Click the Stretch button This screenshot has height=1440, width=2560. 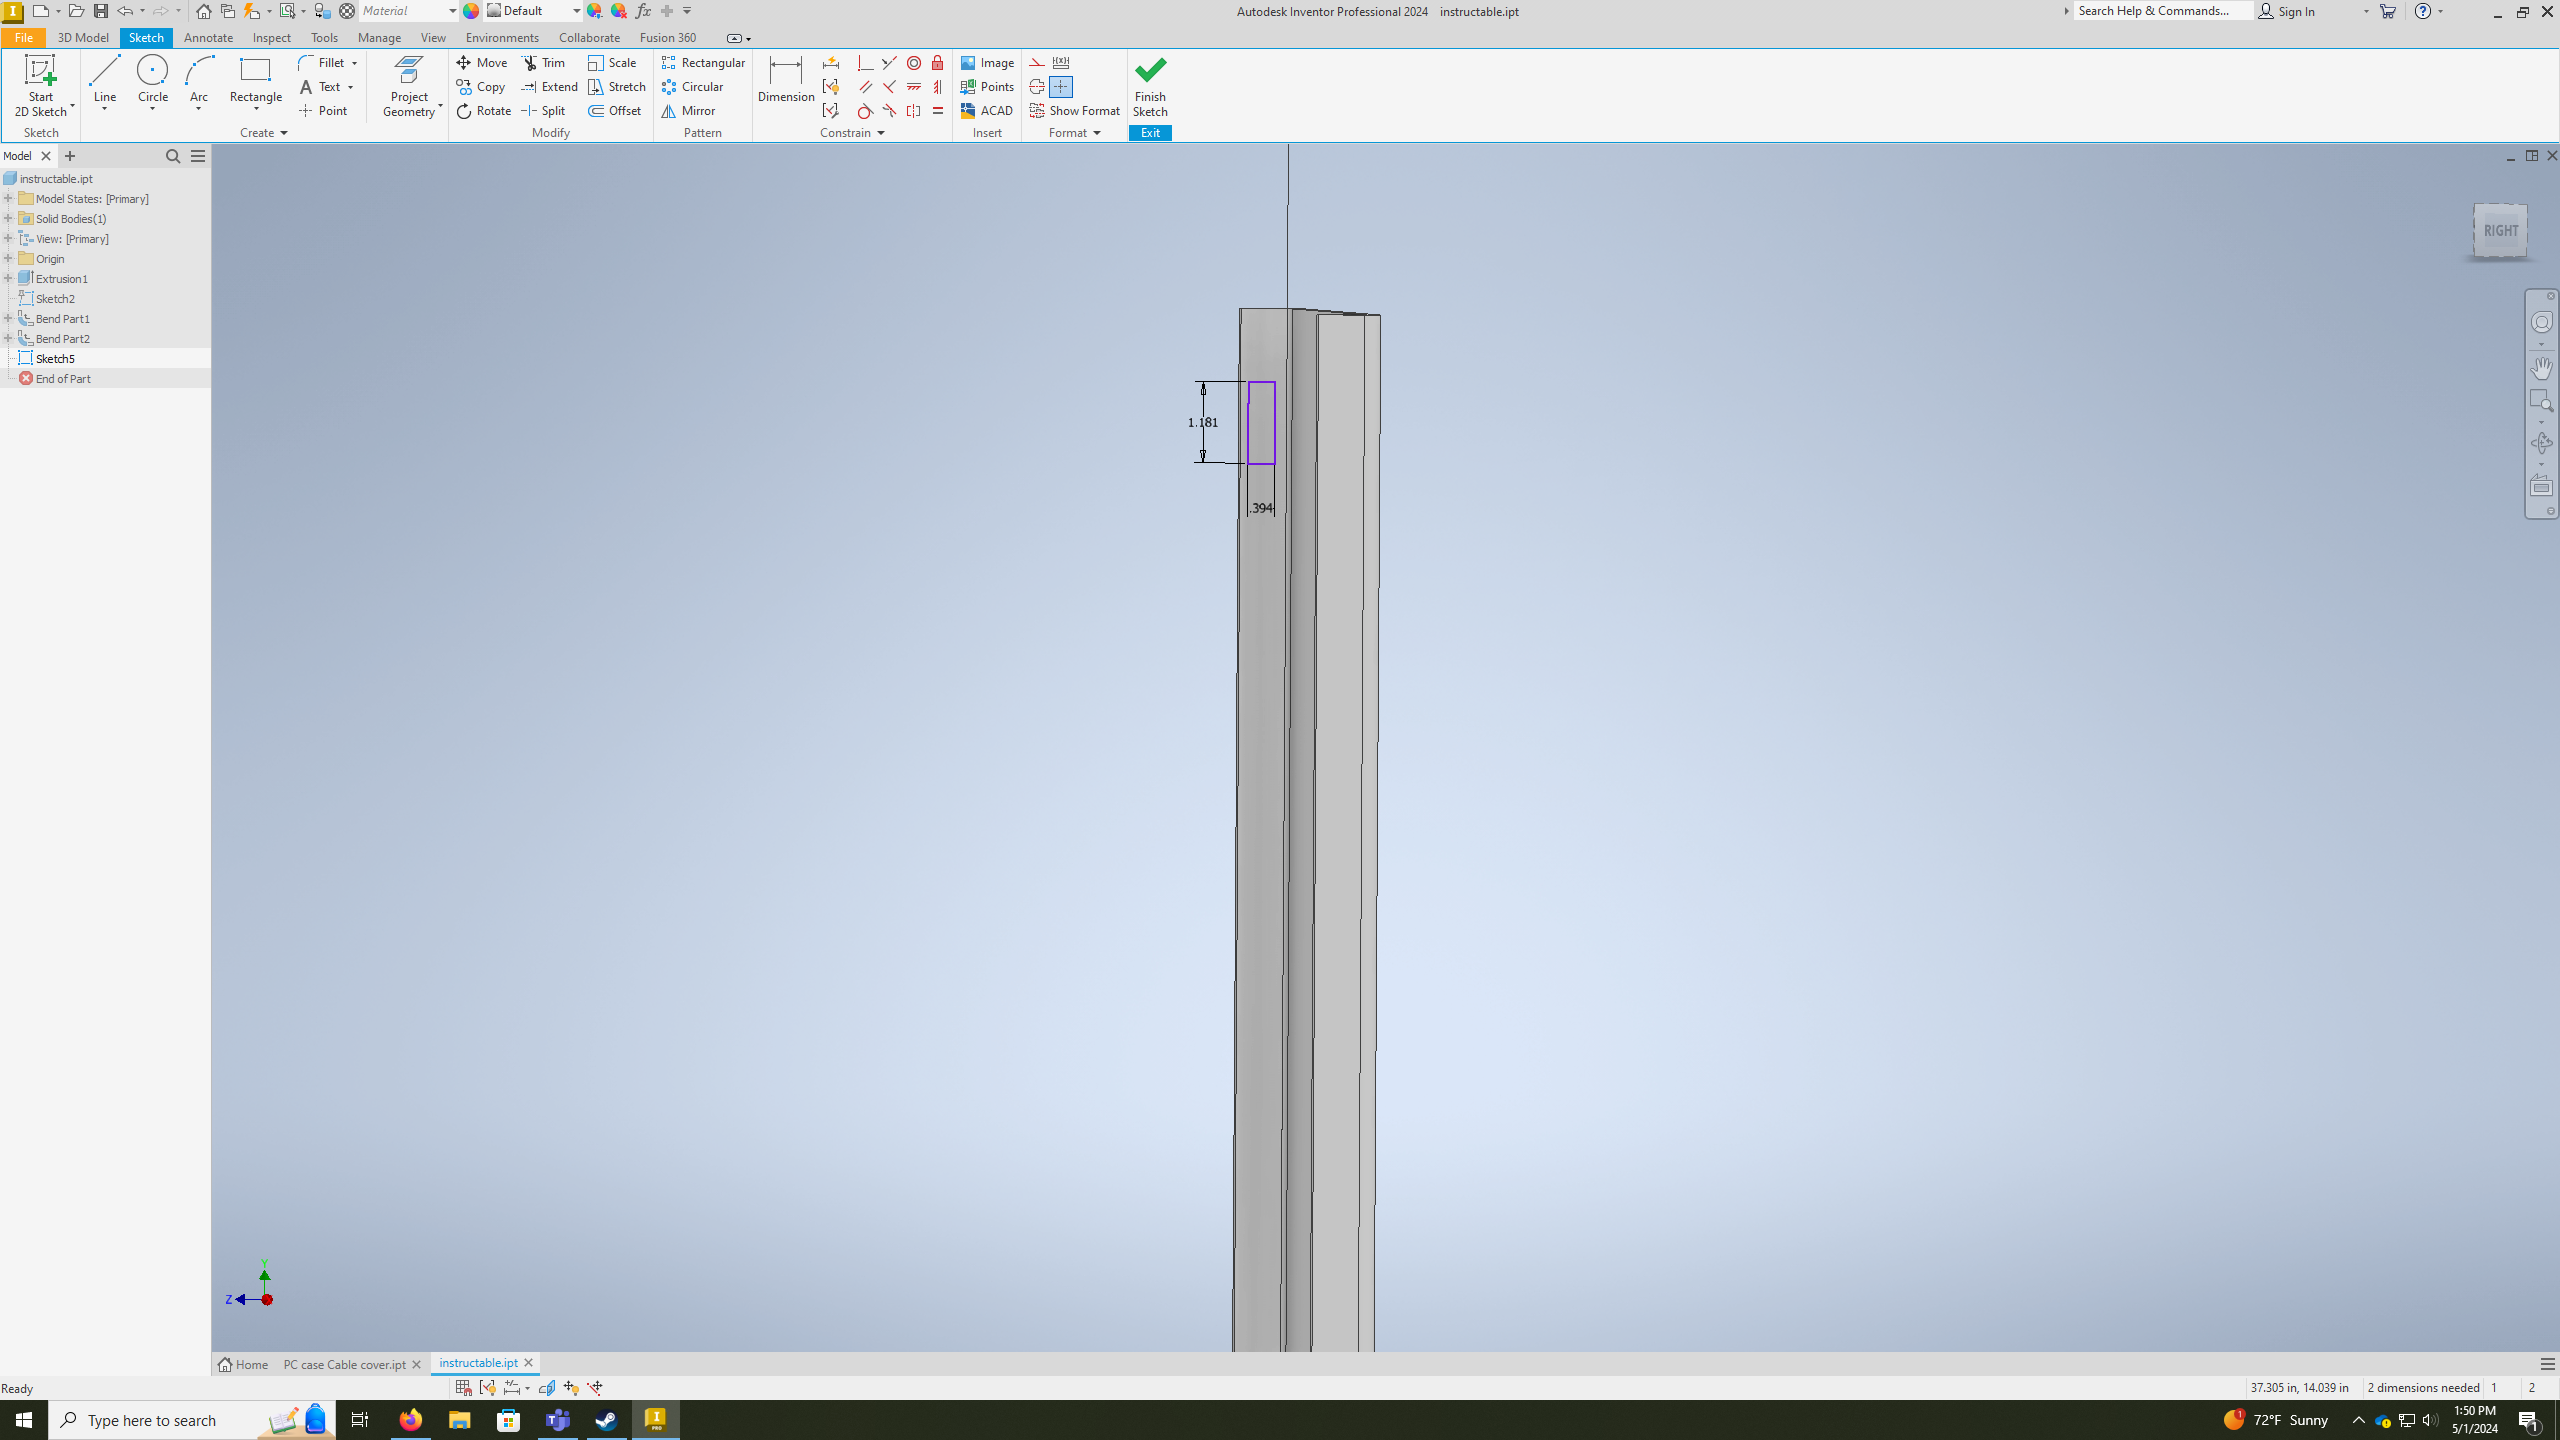click(x=617, y=86)
